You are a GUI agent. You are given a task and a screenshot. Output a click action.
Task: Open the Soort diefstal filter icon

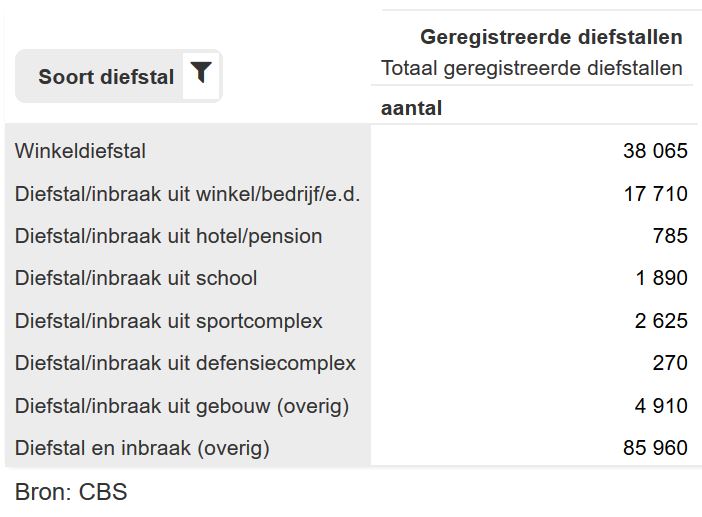pos(201,75)
